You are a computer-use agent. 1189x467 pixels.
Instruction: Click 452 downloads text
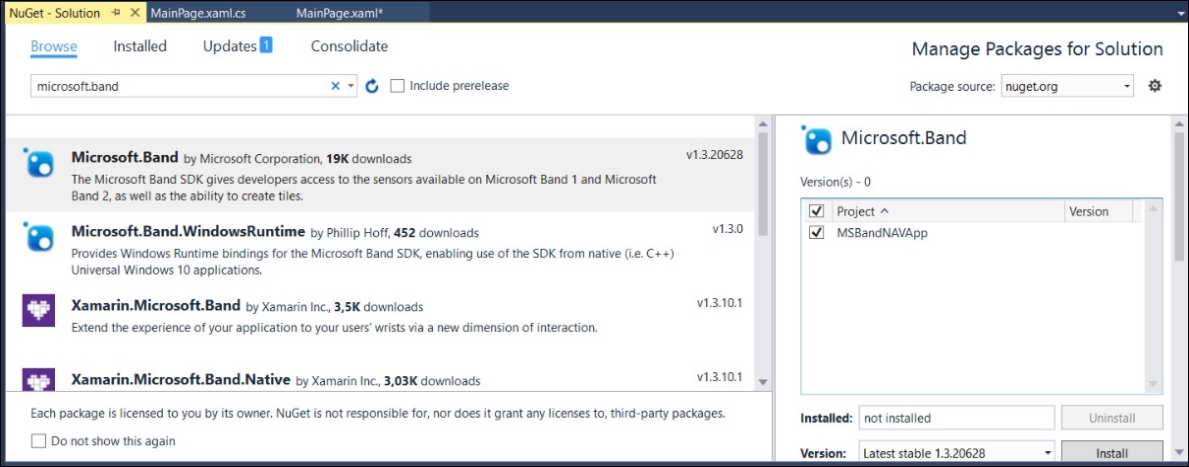[437, 233]
